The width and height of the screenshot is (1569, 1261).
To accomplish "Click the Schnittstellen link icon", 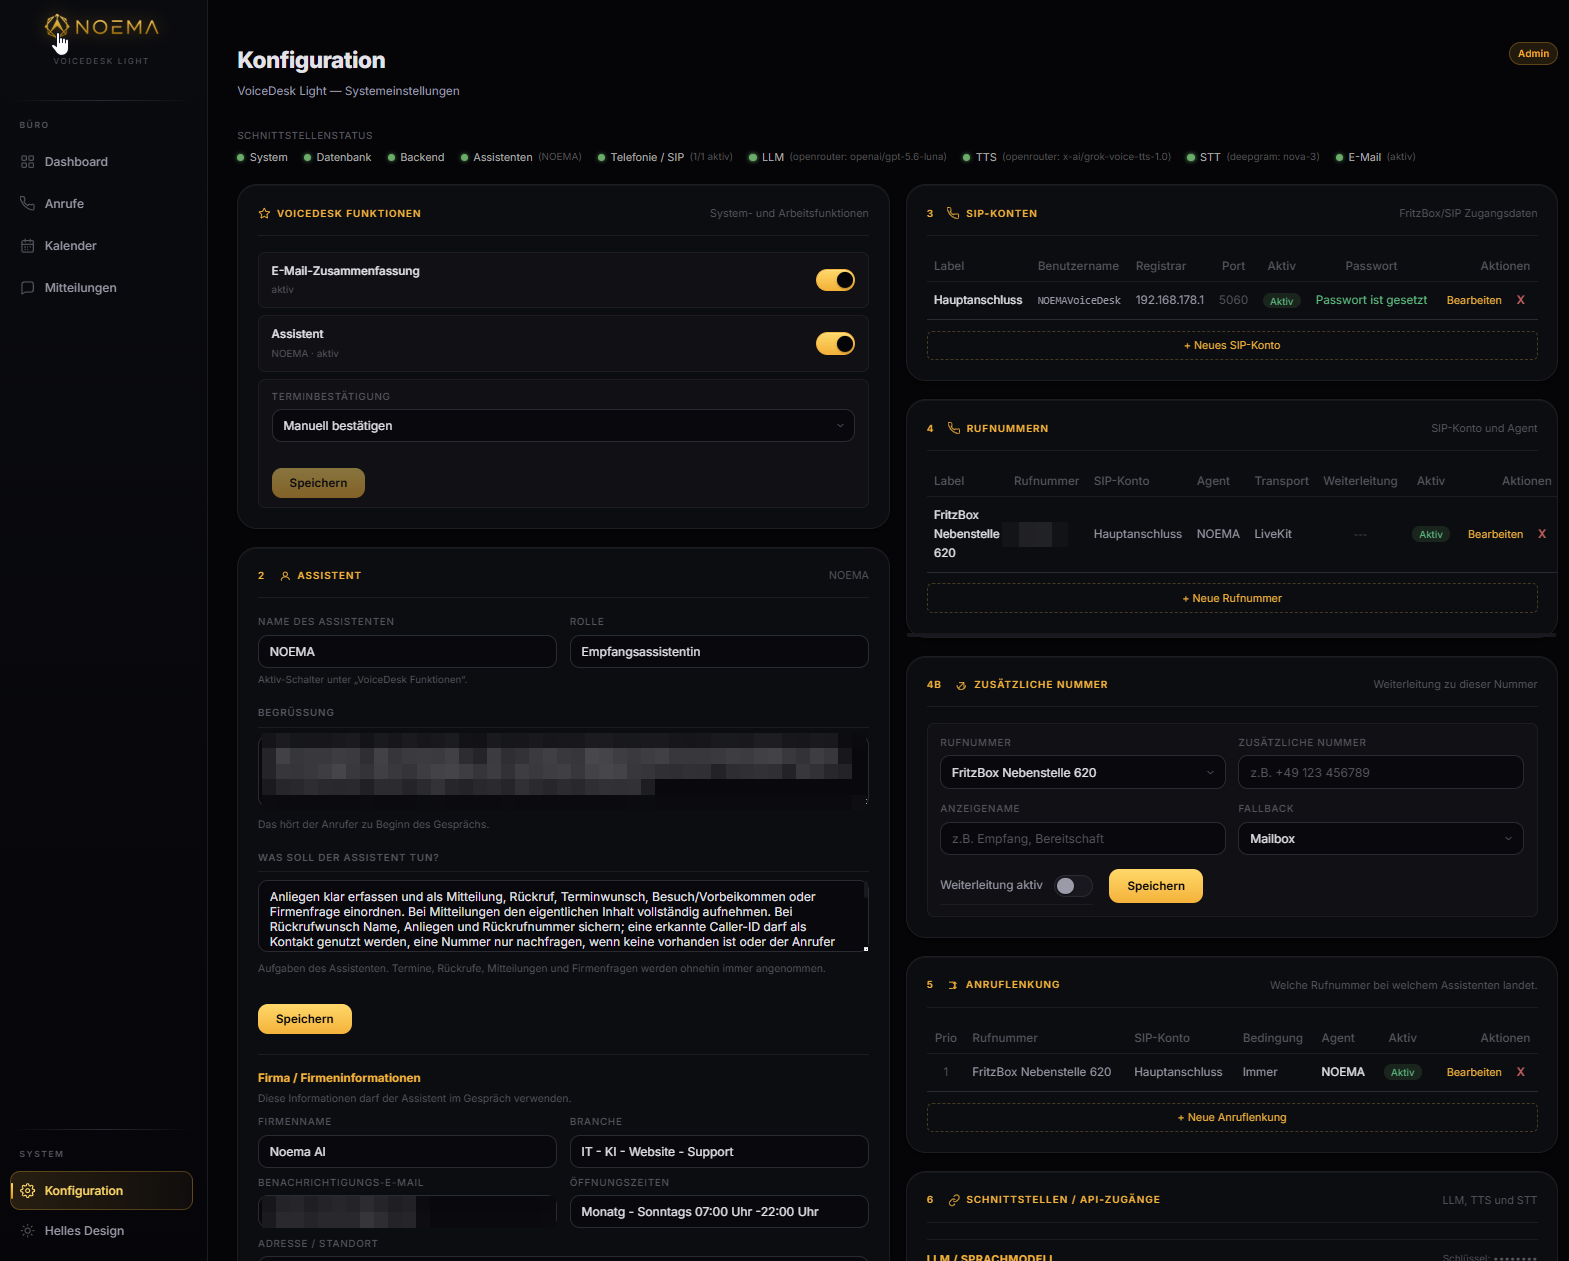I will (x=954, y=1200).
